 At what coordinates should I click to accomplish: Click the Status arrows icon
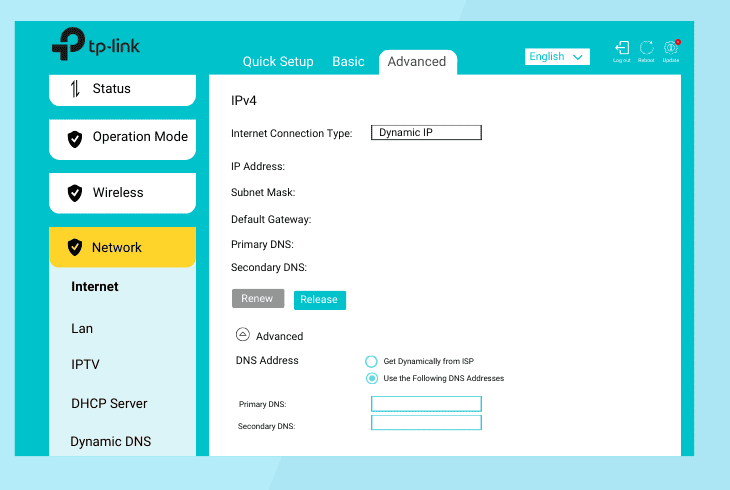[75, 88]
